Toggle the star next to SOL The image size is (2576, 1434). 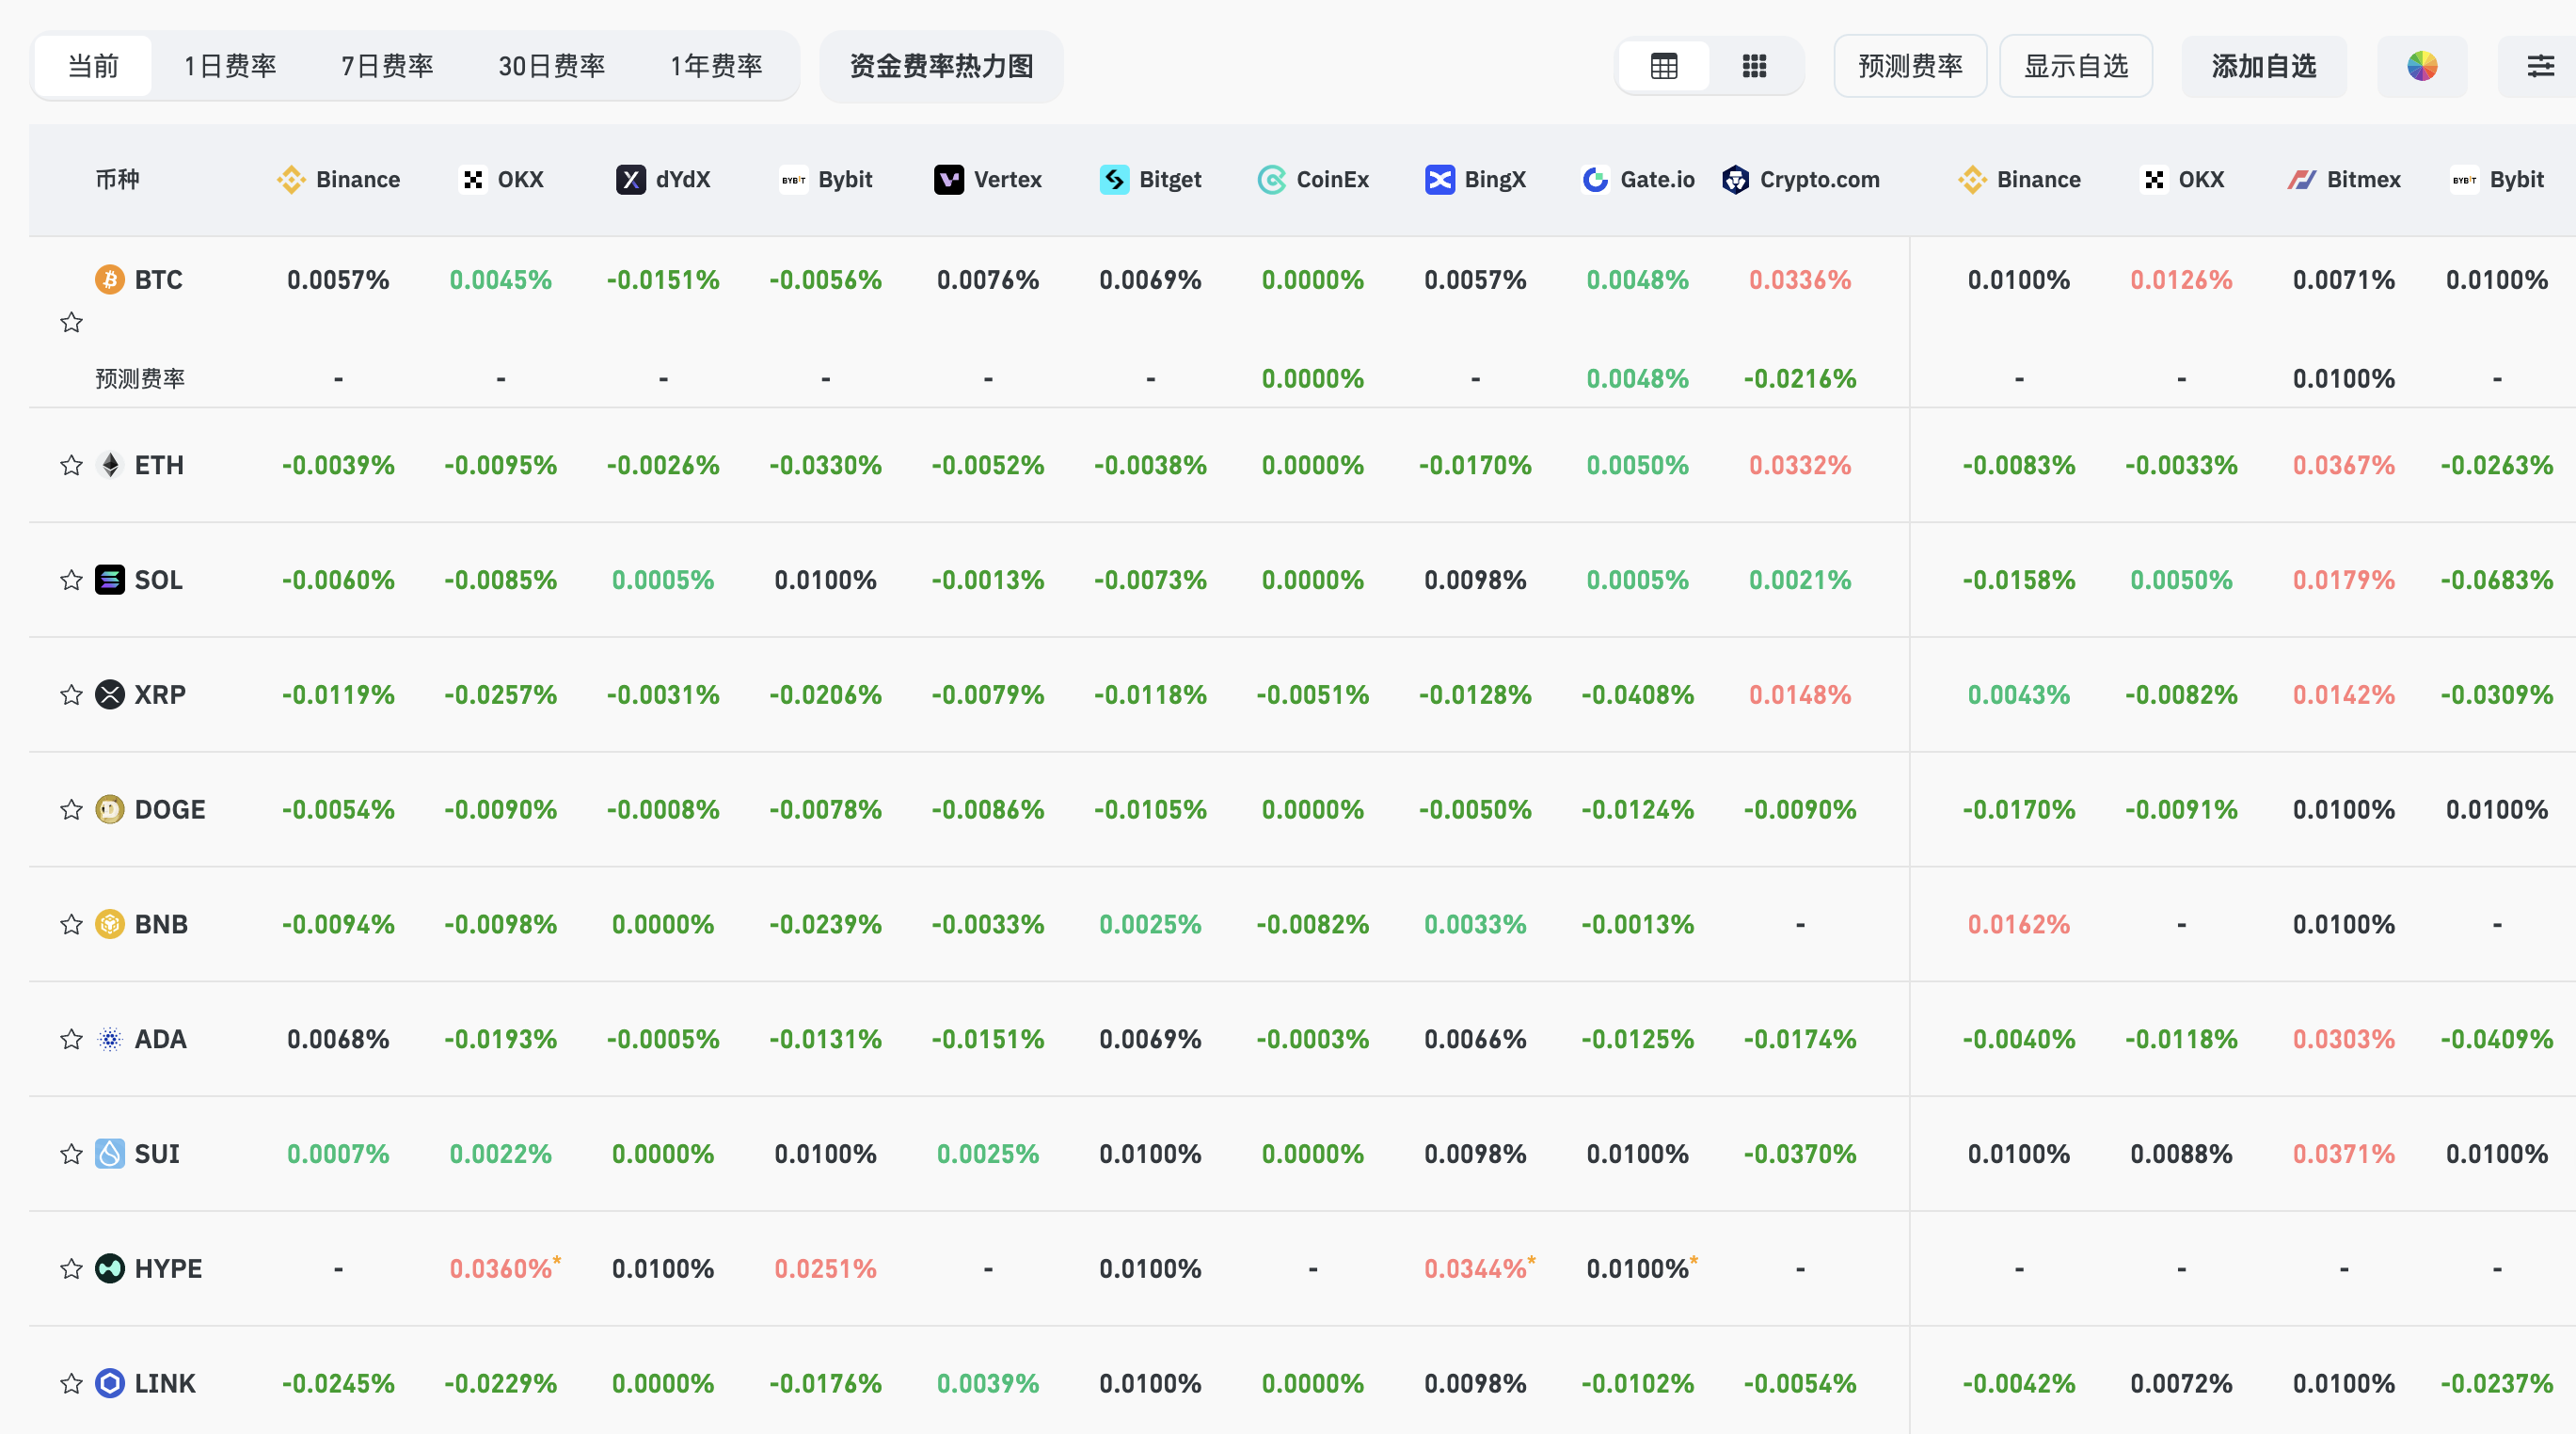(71, 579)
